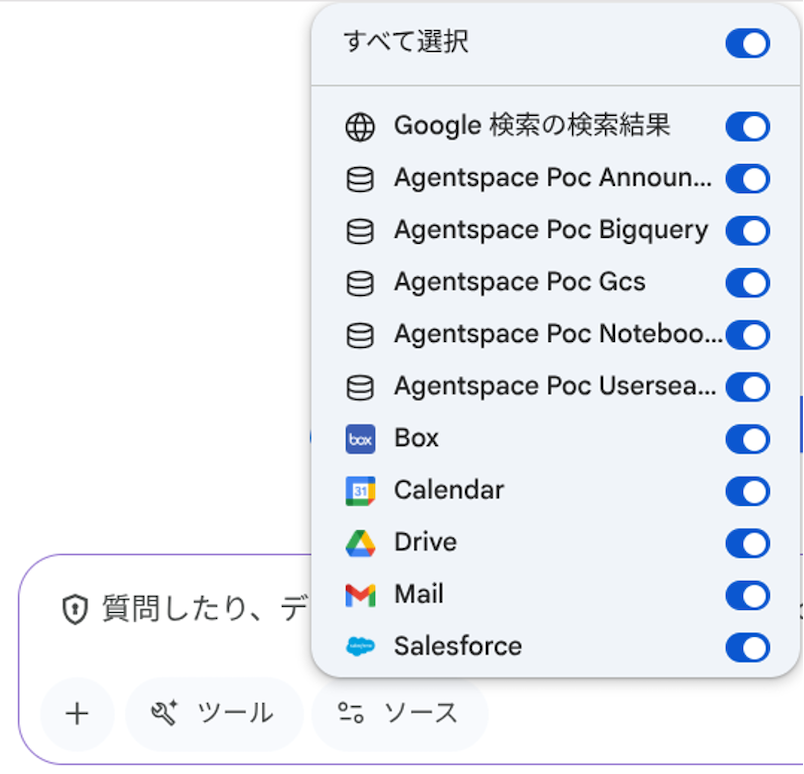804x774 pixels.
Task: Toggle Agentspace Poc Bigquery switch
Action: [748, 231]
